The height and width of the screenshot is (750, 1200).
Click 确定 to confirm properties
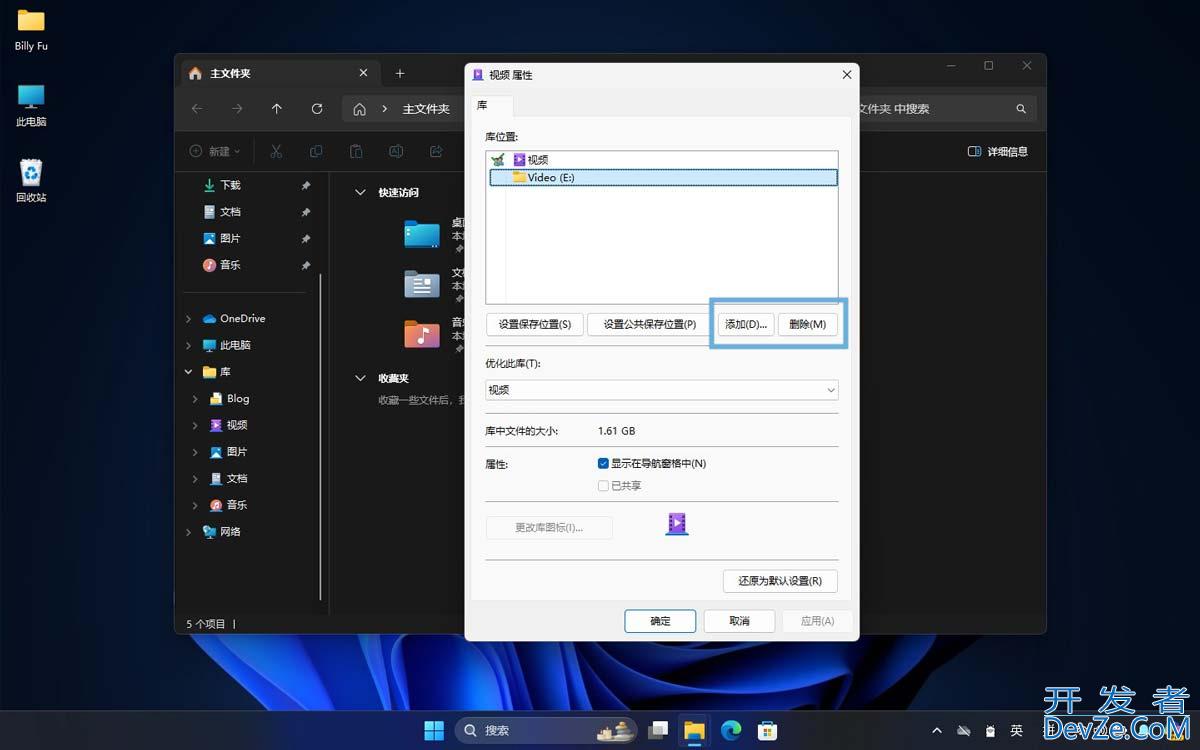point(661,621)
